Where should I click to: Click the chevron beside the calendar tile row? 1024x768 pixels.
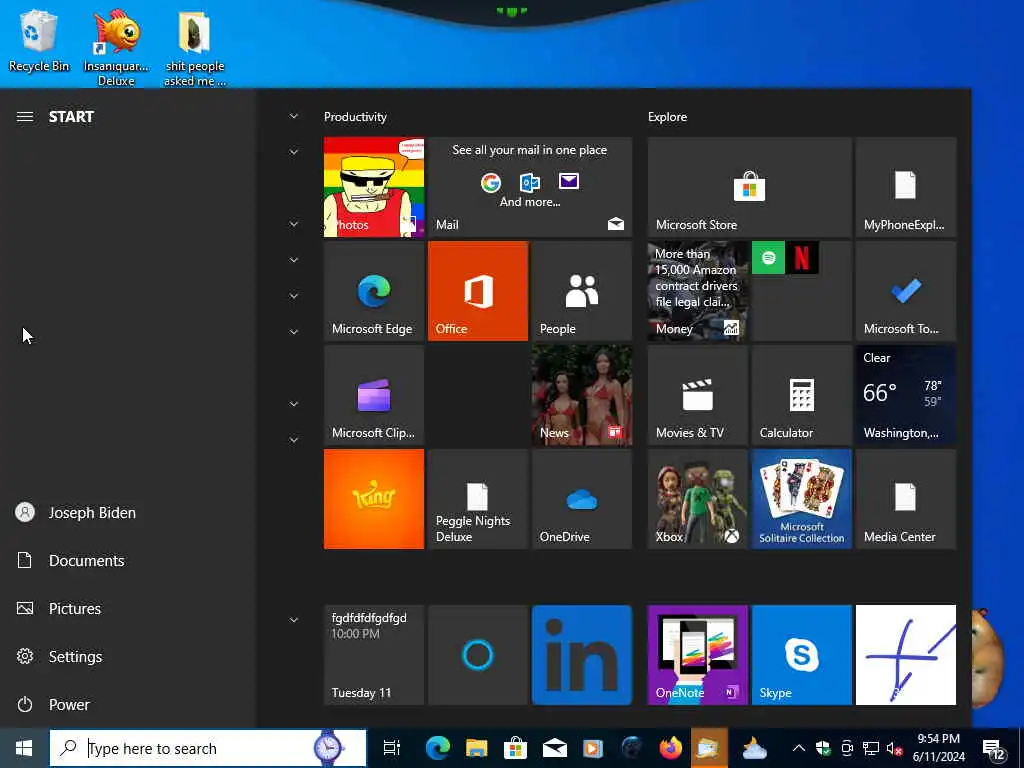[x=294, y=620]
